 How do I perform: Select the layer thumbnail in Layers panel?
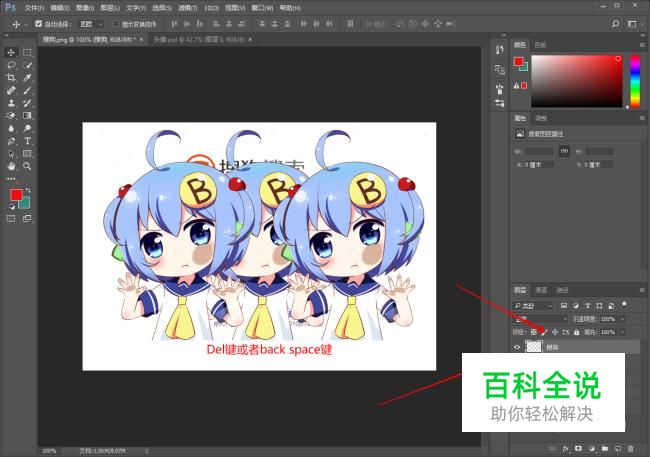pos(534,347)
